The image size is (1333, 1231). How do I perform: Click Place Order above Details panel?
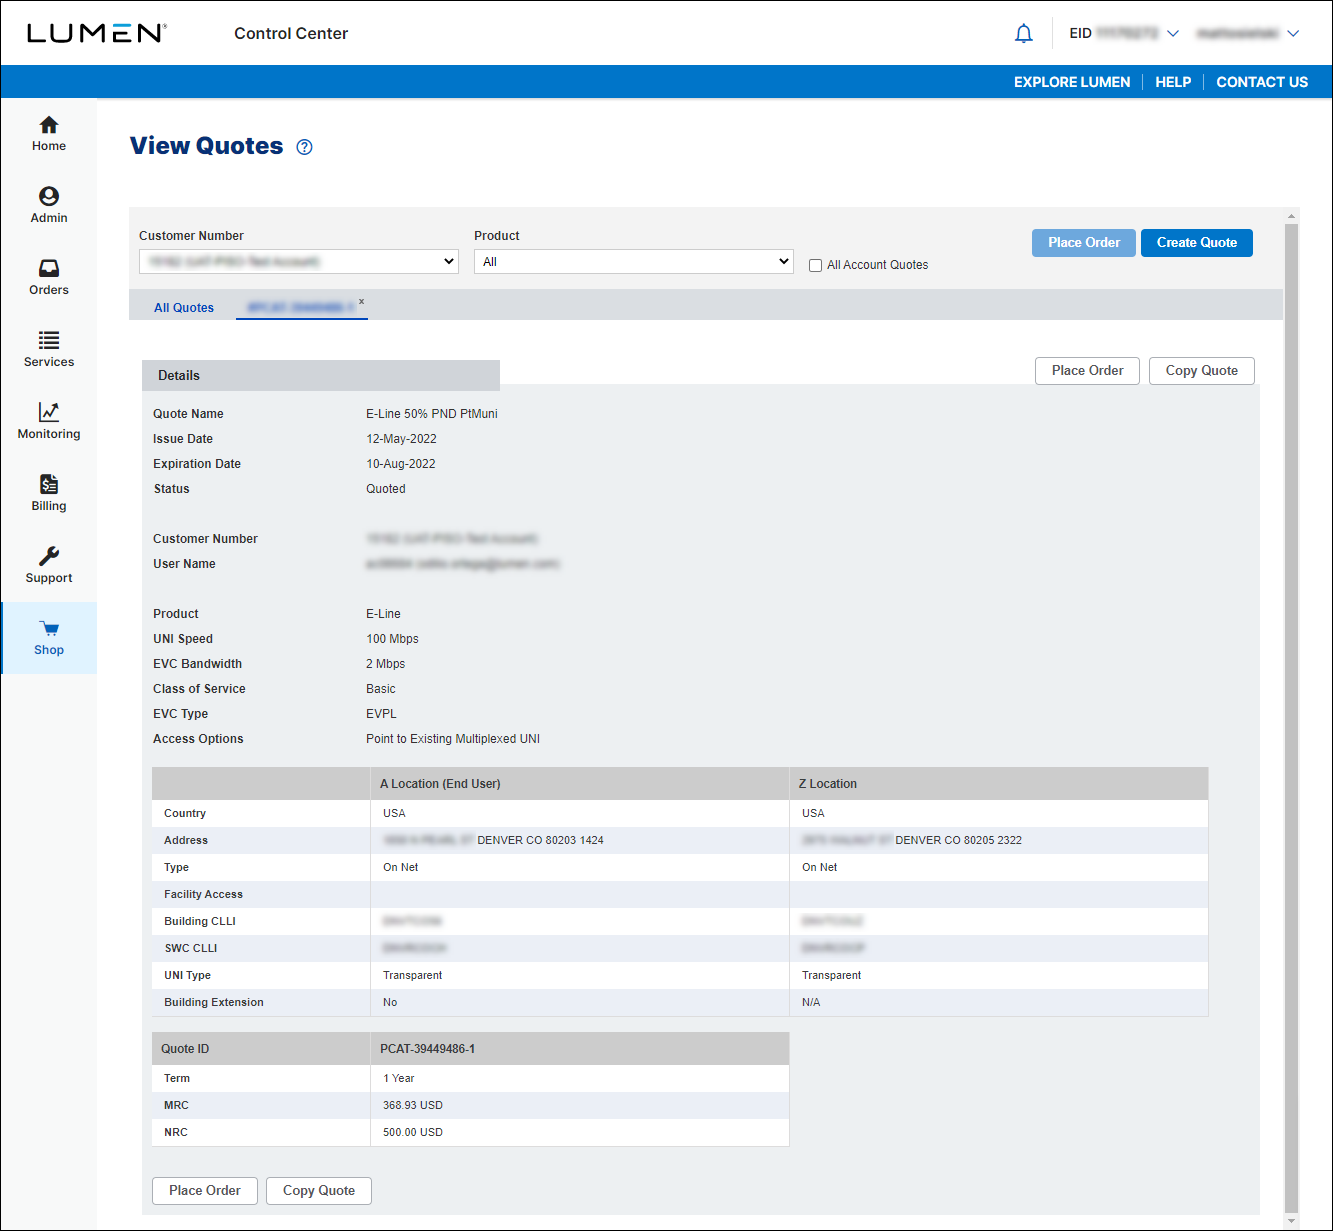point(1087,371)
